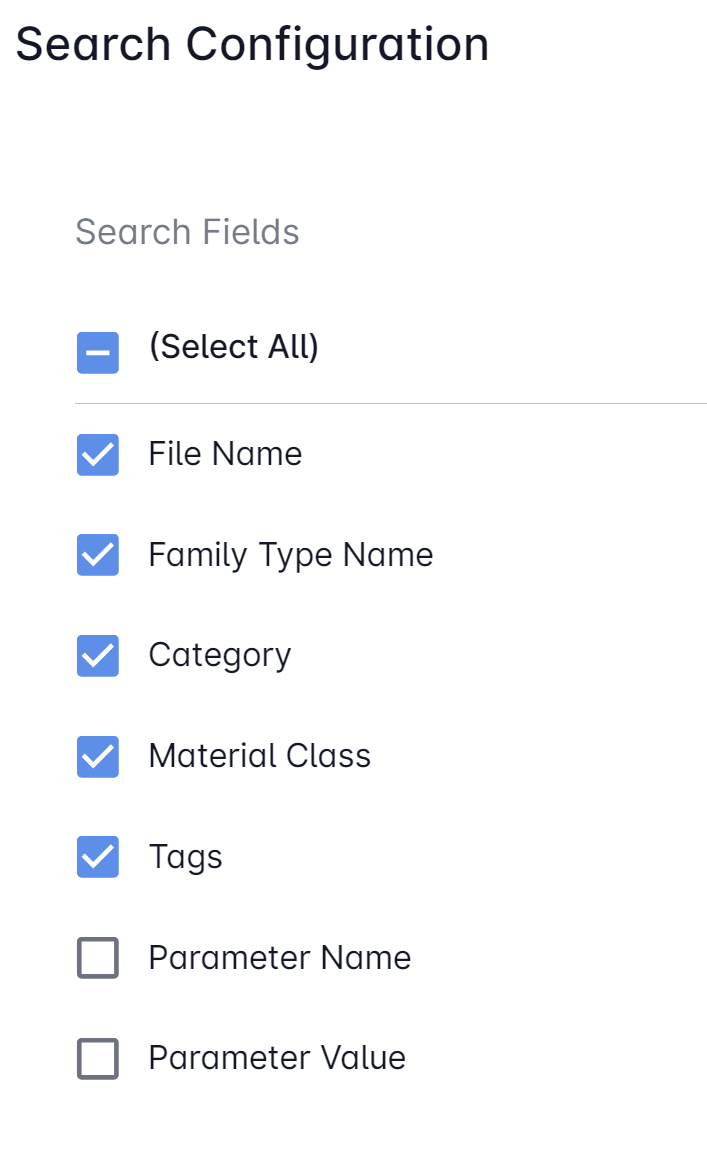
Task: Click the "Tags" label text
Action: pos(185,857)
